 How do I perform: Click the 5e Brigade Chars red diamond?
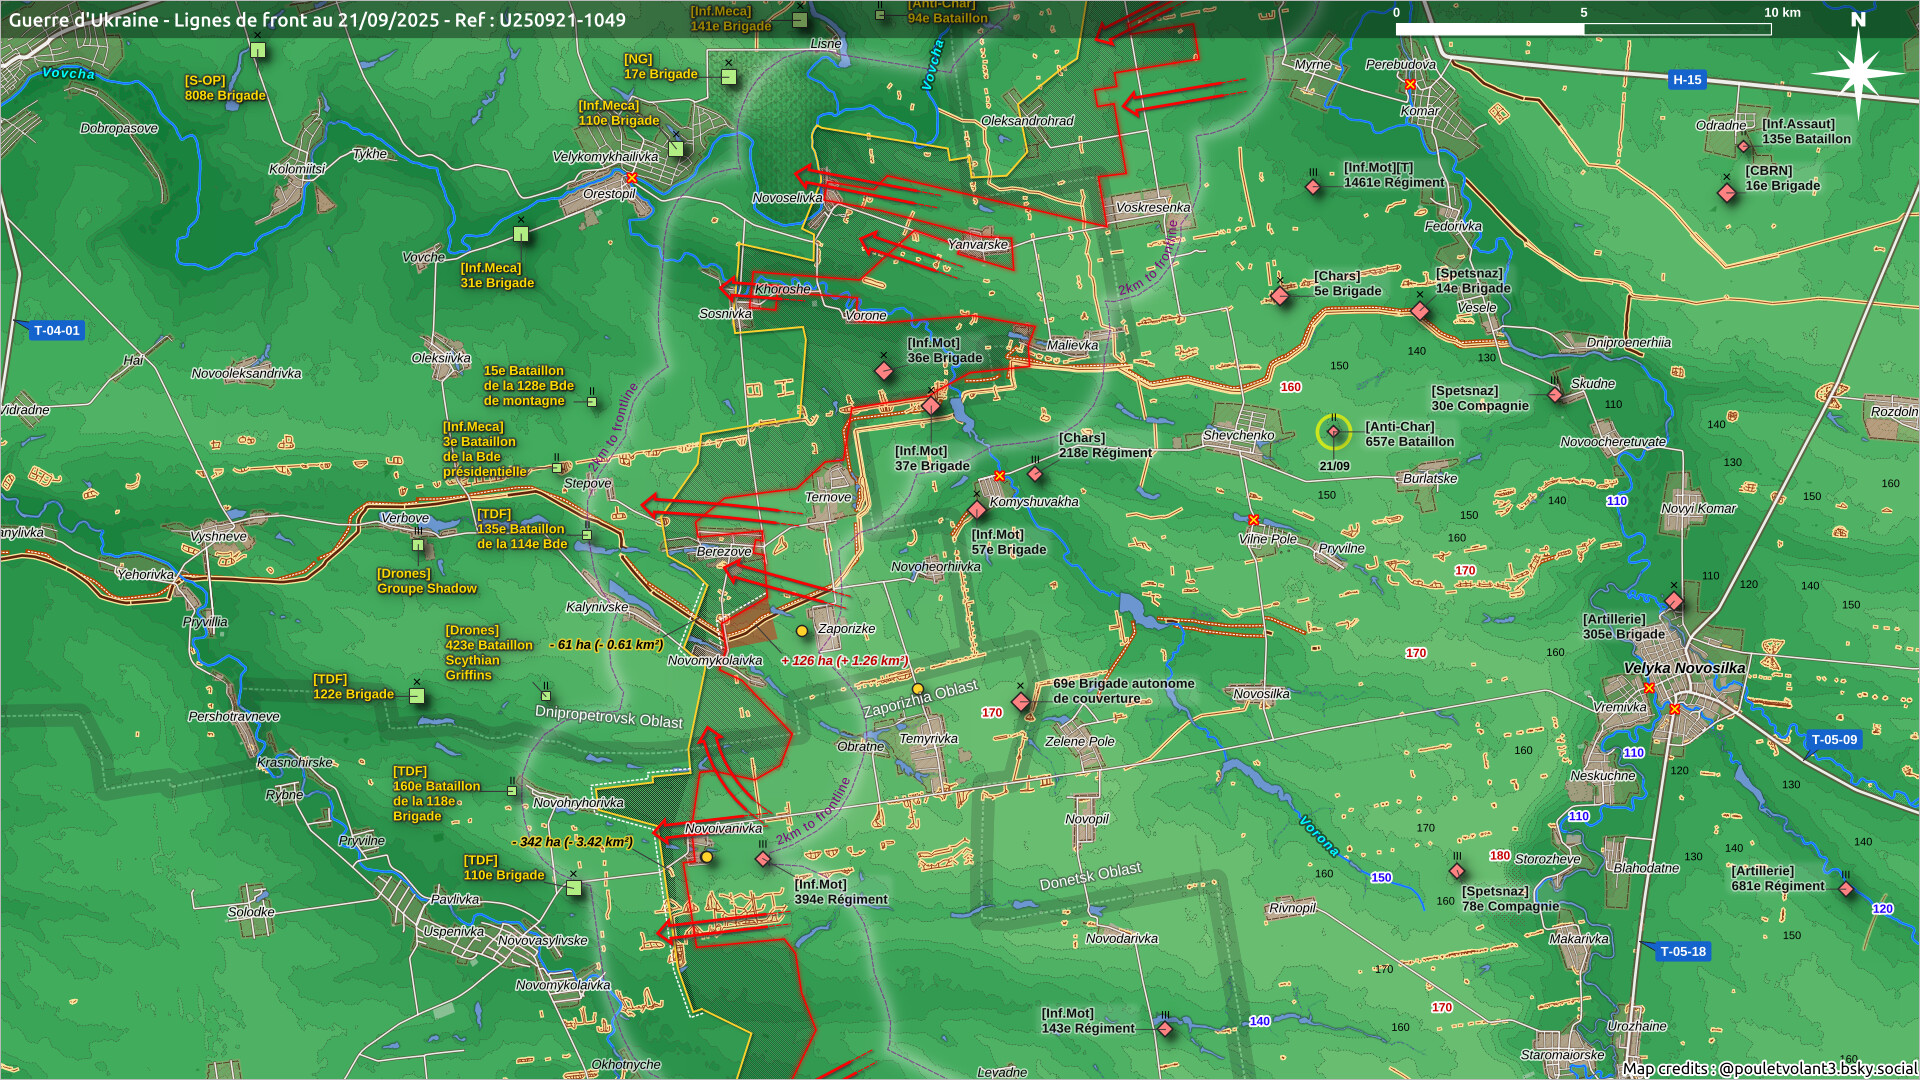point(1280,296)
